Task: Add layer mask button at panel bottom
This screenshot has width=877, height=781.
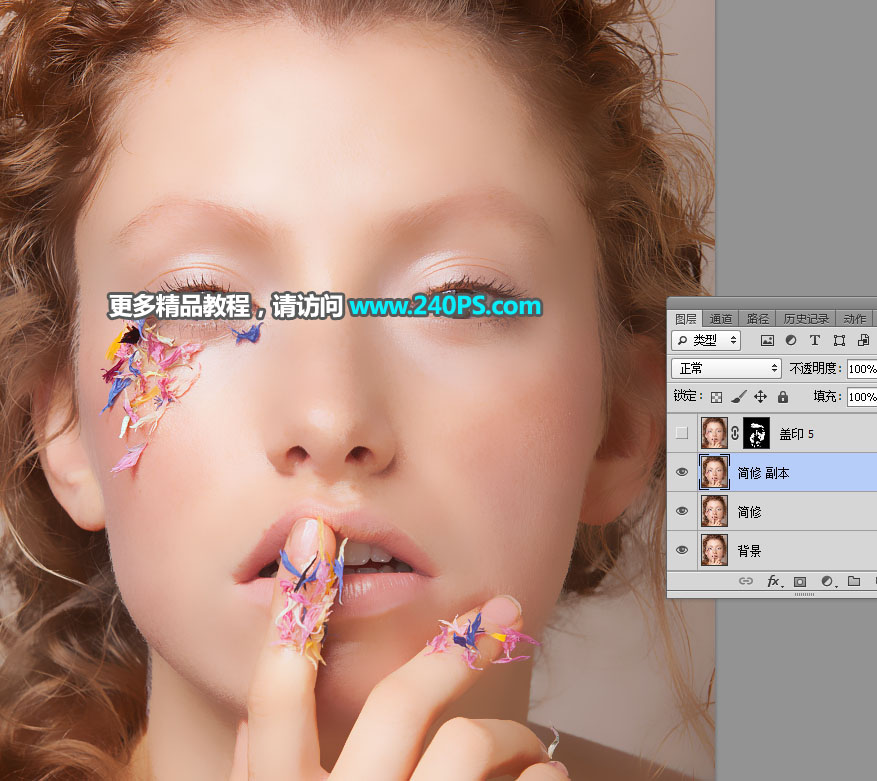Action: 800,581
